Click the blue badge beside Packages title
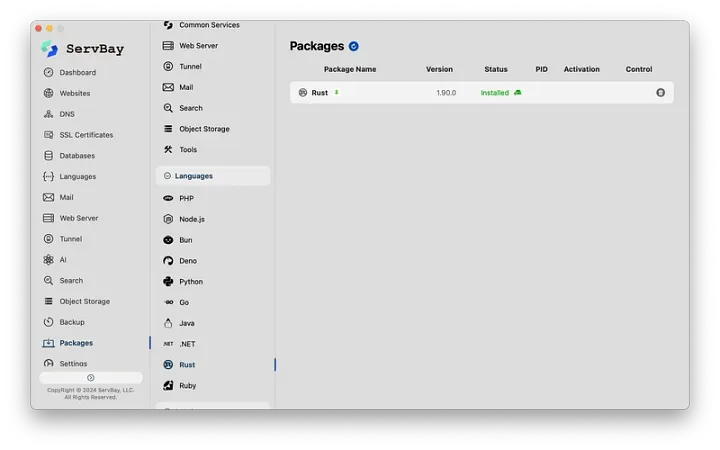Viewport: 720px width, 450px height. click(x=354, y=46)
